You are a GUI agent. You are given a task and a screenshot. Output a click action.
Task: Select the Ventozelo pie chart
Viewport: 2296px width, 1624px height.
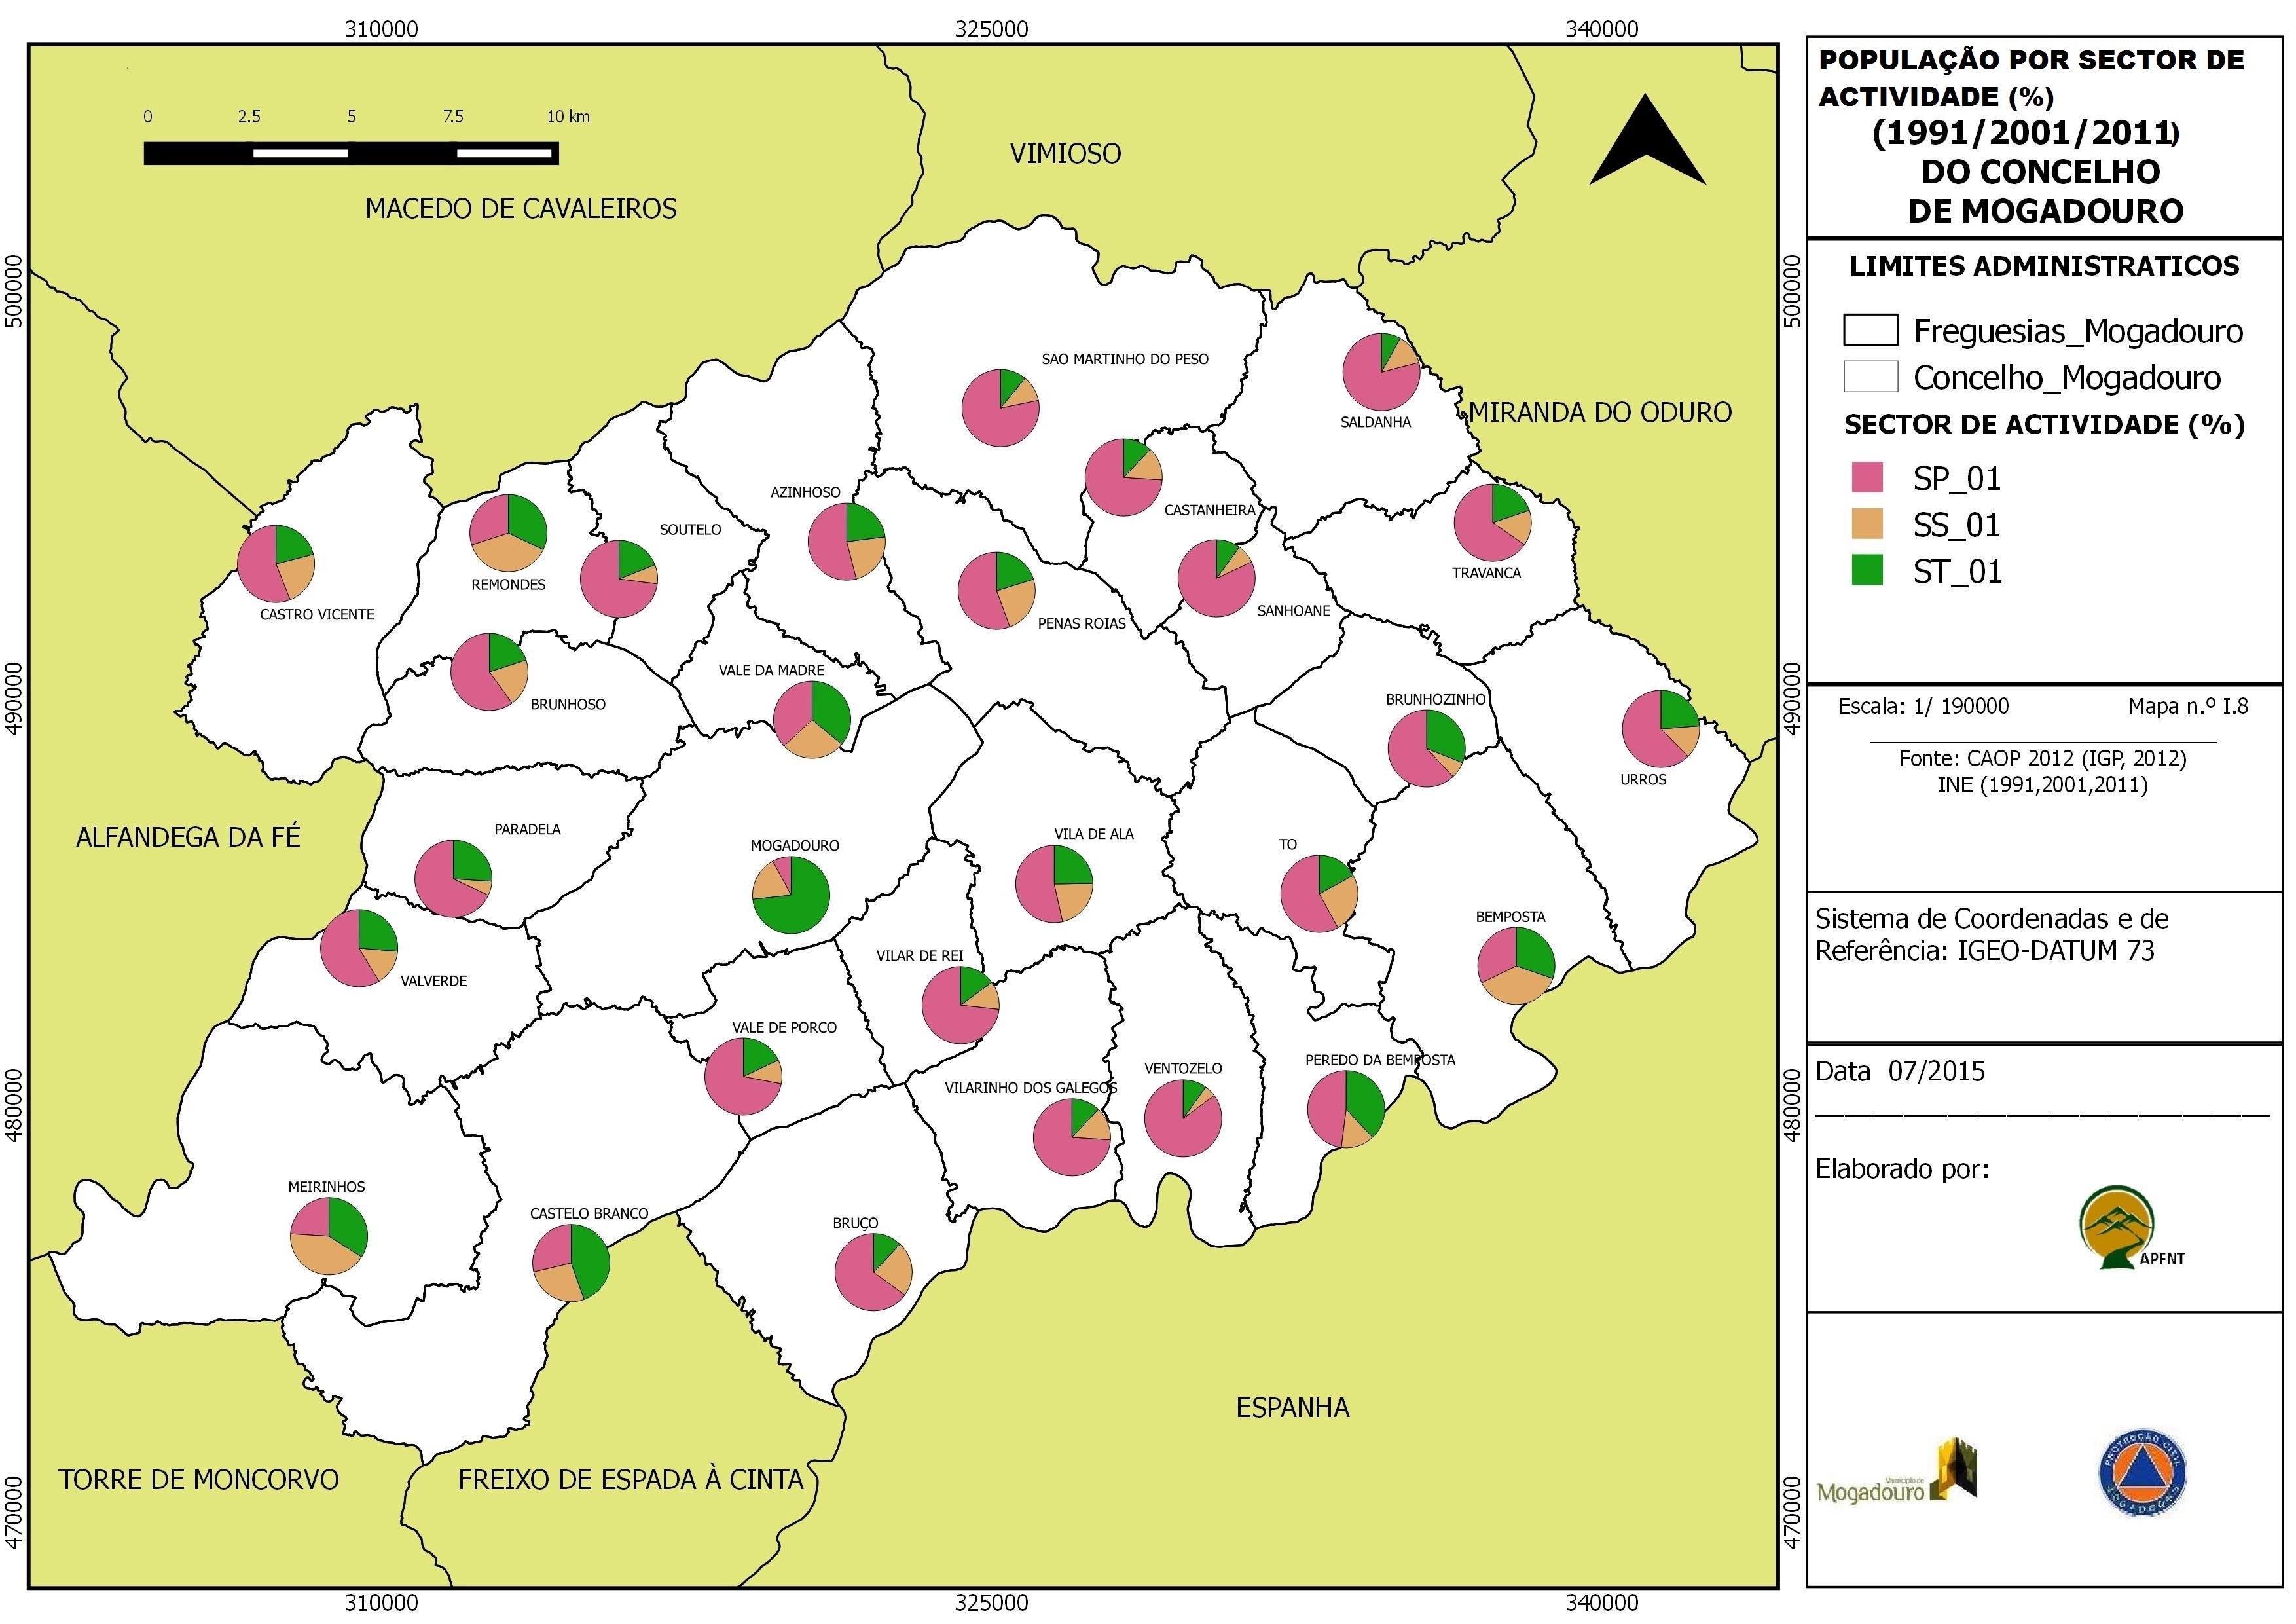point(1183,1118)
